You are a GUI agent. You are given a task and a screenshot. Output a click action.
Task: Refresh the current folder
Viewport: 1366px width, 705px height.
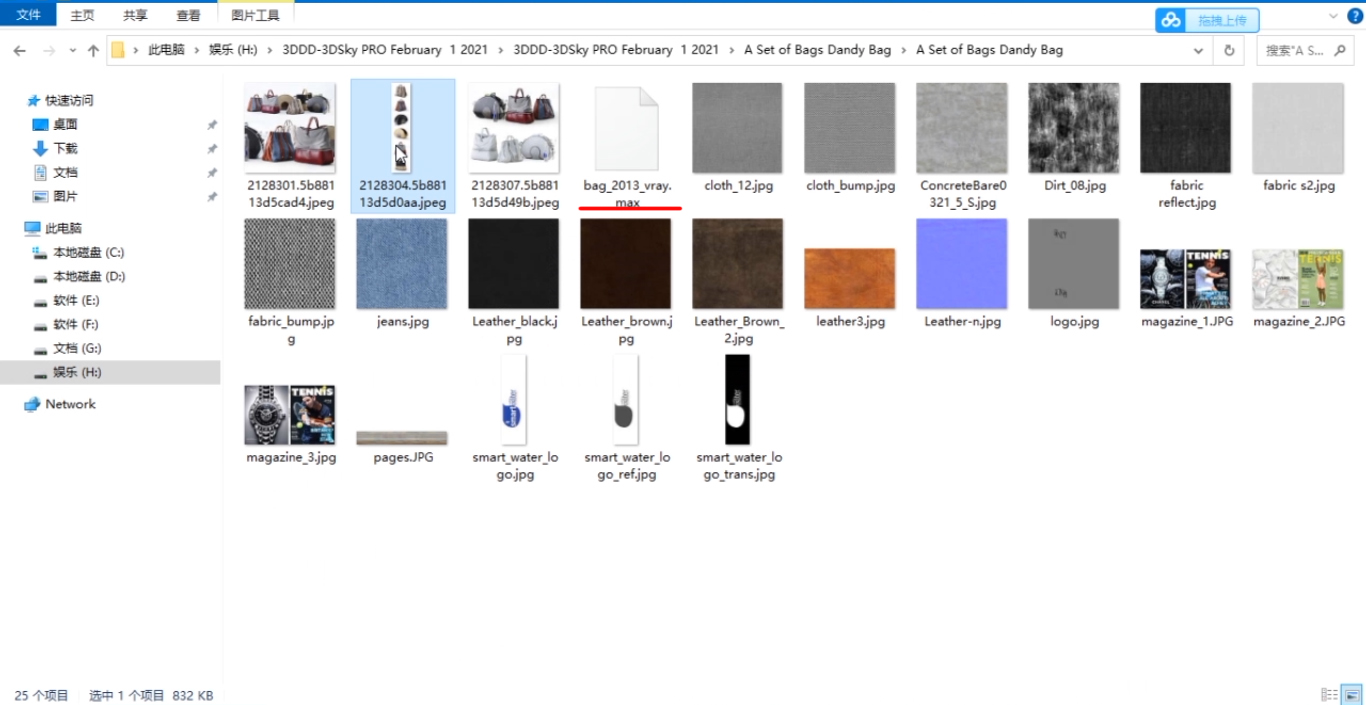click(x=1229, y=50)
